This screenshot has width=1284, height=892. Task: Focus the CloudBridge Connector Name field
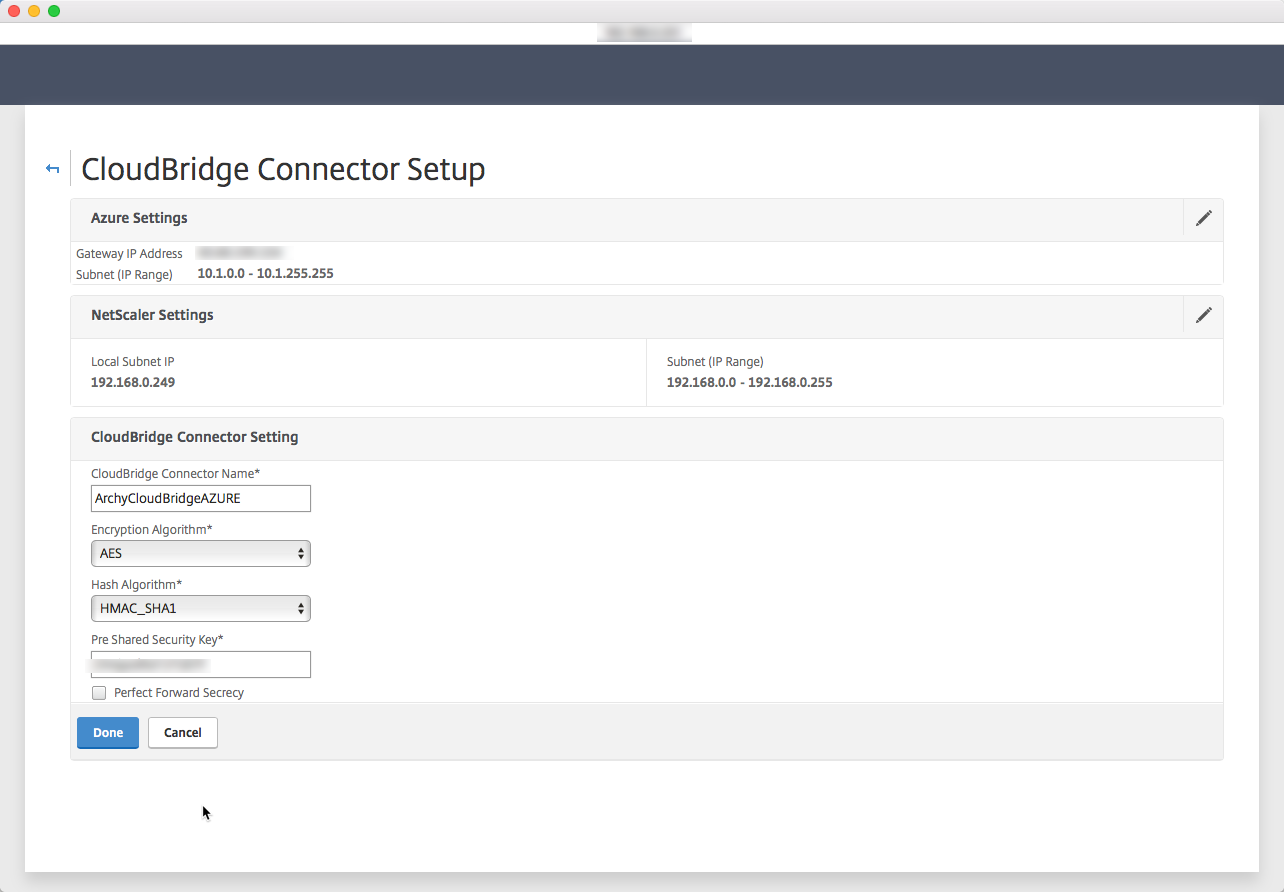(x=201, y=498)
